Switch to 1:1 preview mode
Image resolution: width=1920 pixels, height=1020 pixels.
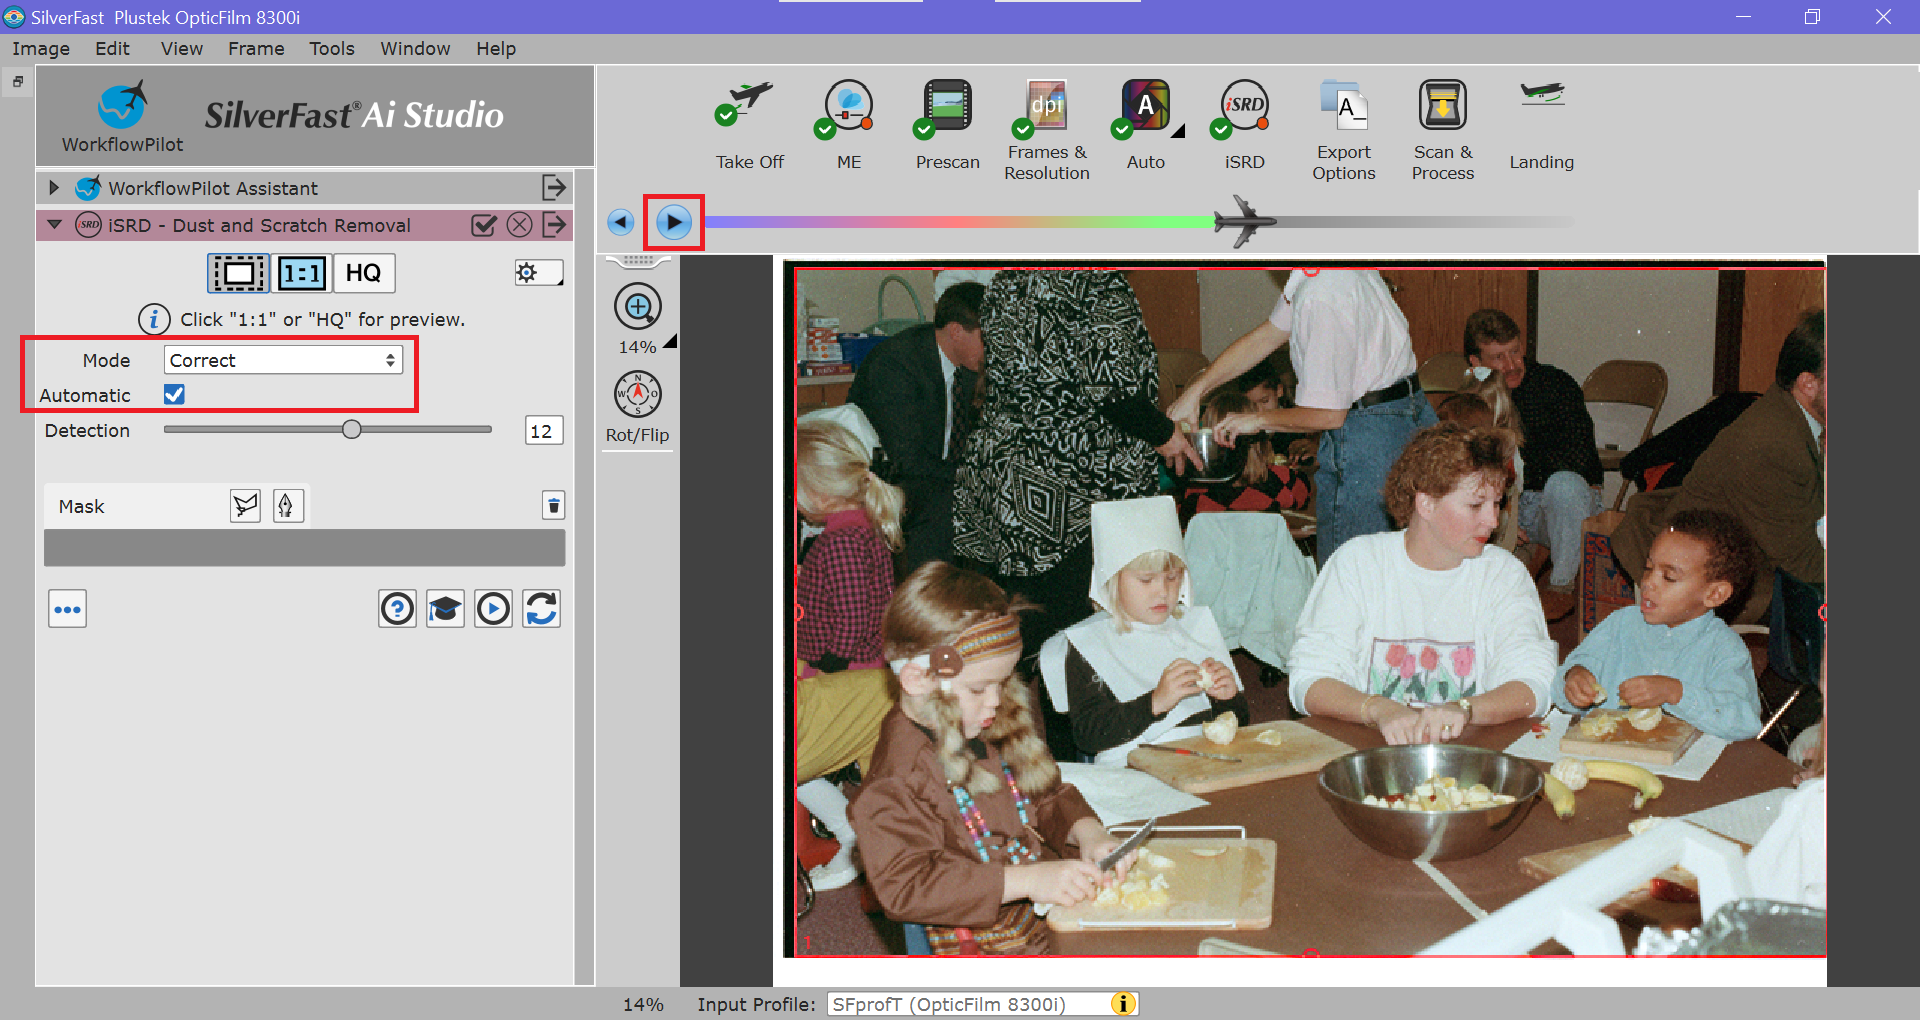tap(302, 273)
